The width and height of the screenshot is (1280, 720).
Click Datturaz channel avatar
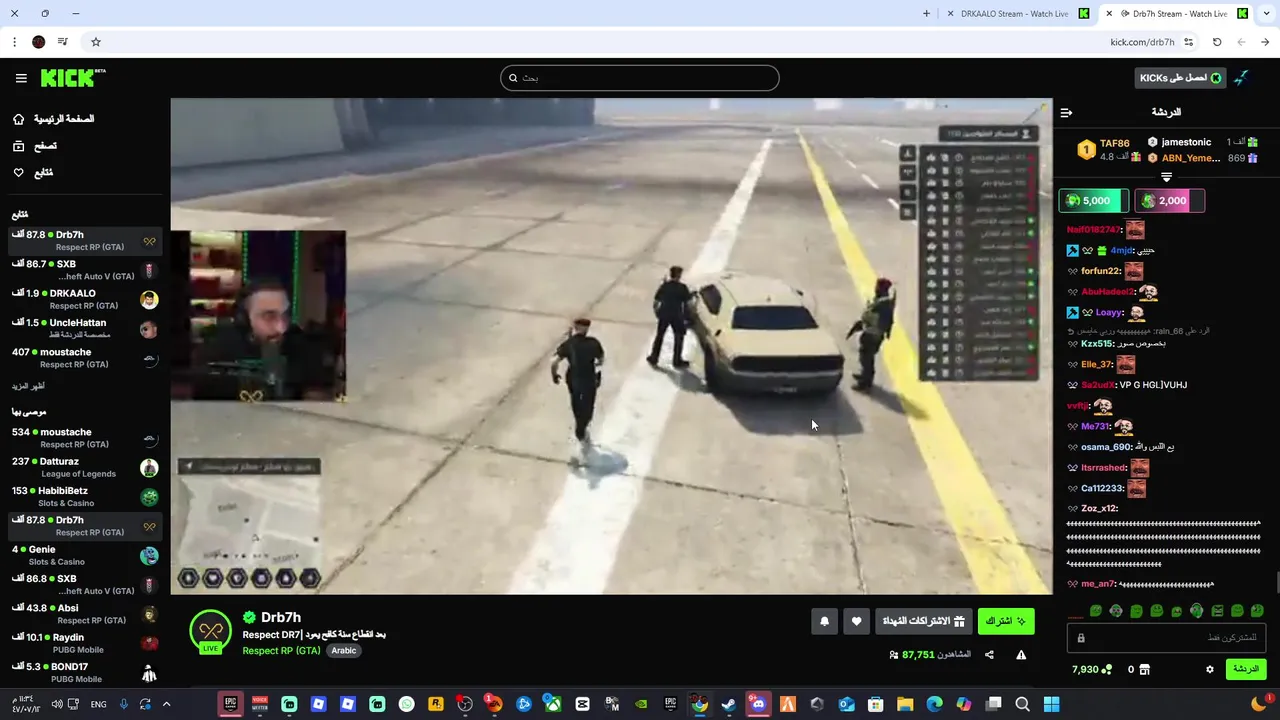[x=149, y=467]
